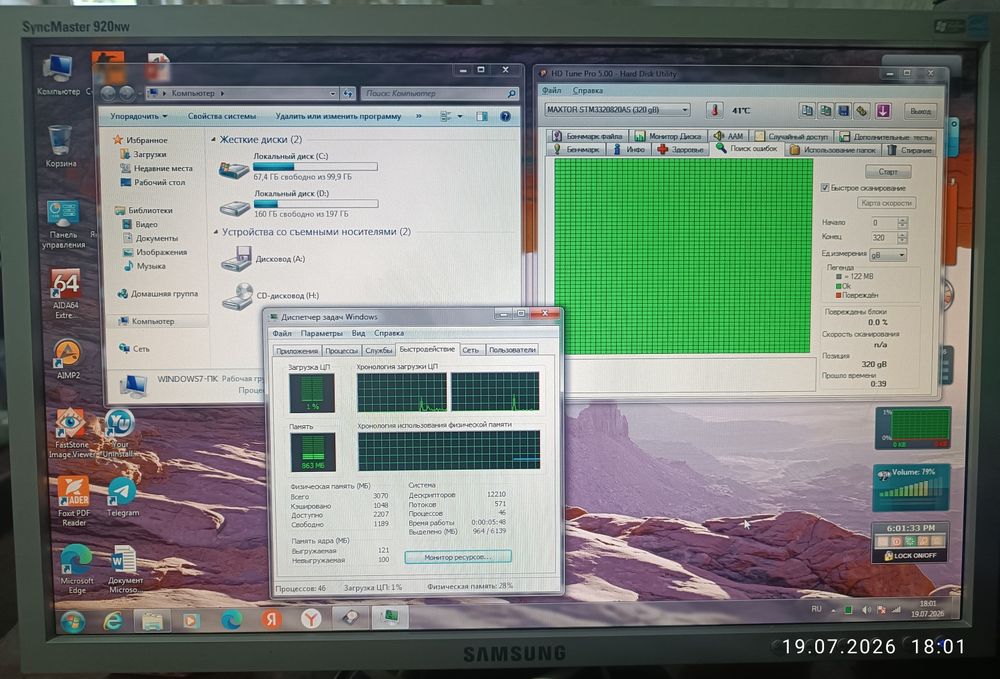
Task: Click Свойства системы in Explorer toolbar
Action: tap(222, 116)
